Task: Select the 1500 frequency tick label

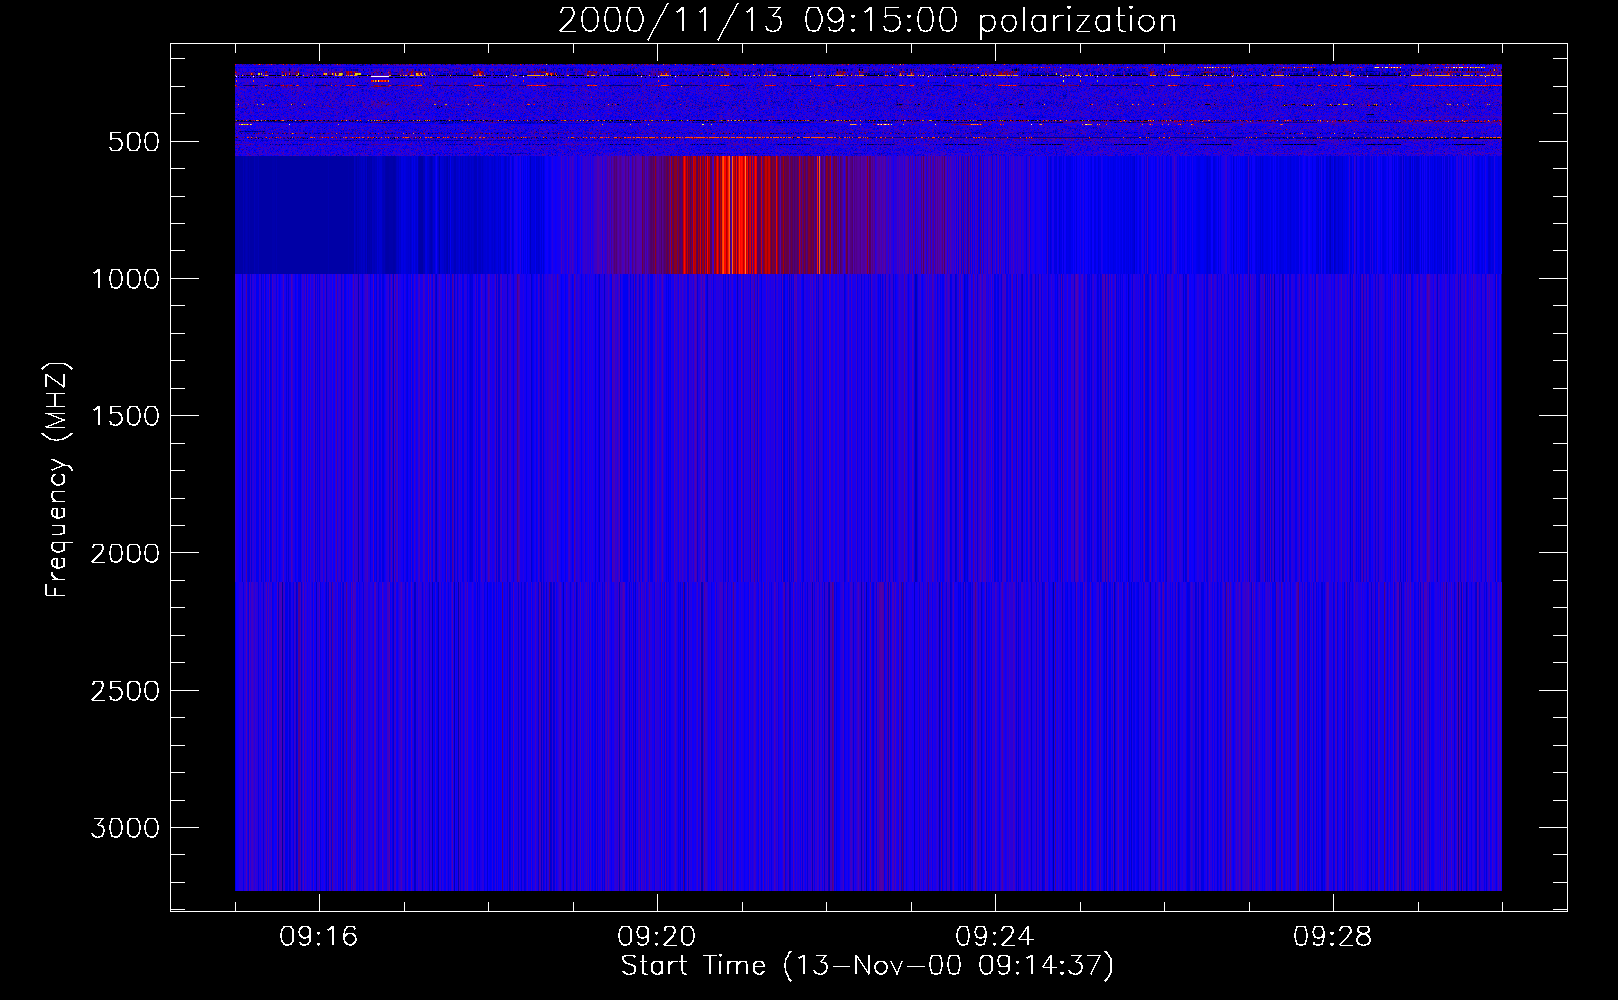Action: [125, 416]
